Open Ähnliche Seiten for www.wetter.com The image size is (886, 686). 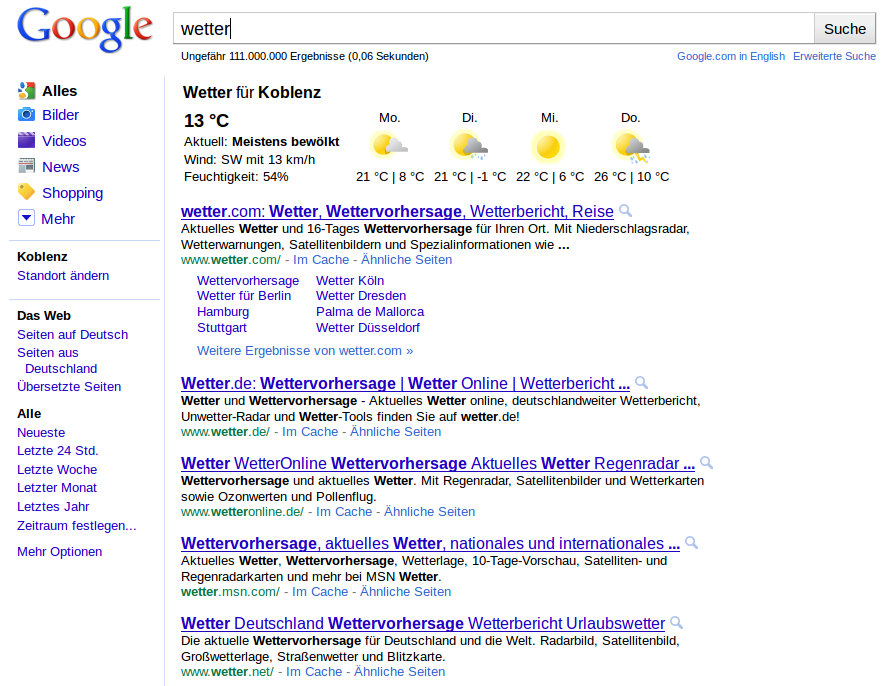(406, 260)
